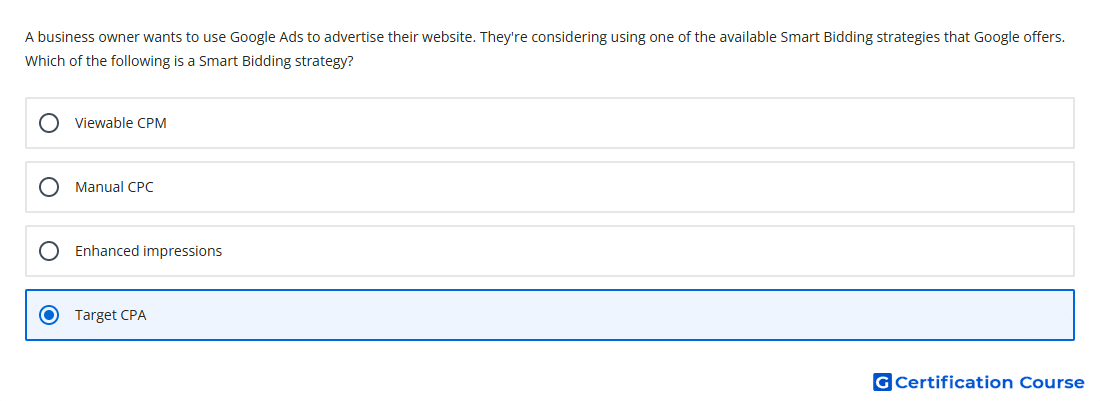Click the Viewable CPM answer label
Viewport: 1100px width, 401px height.
coord(121,123)
